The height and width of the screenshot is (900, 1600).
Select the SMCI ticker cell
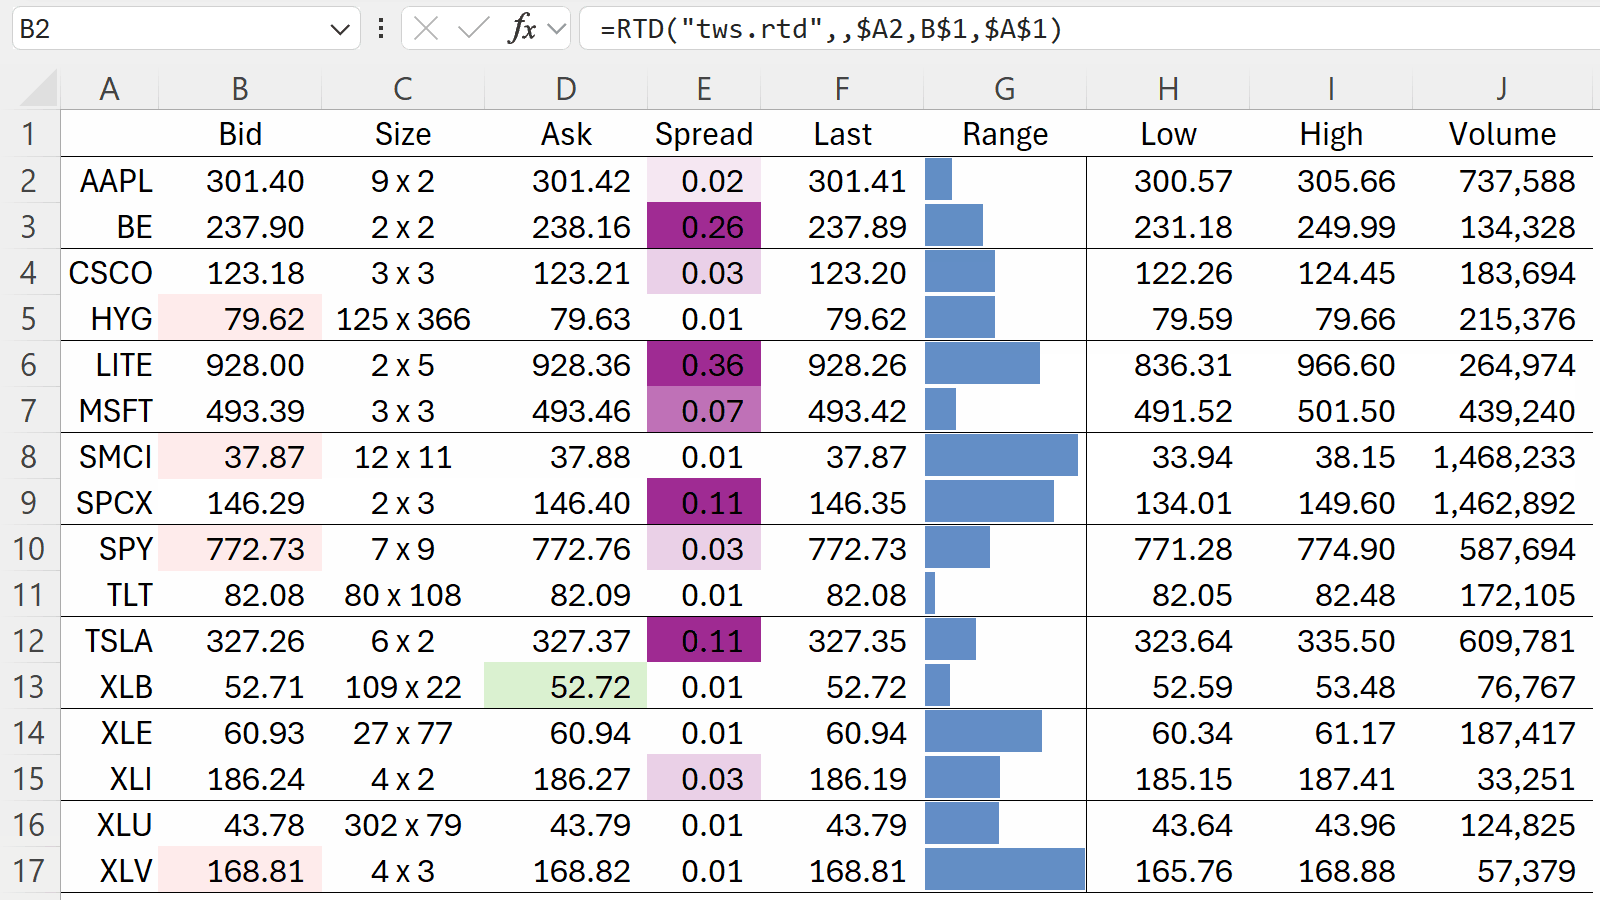pos(110,456)
